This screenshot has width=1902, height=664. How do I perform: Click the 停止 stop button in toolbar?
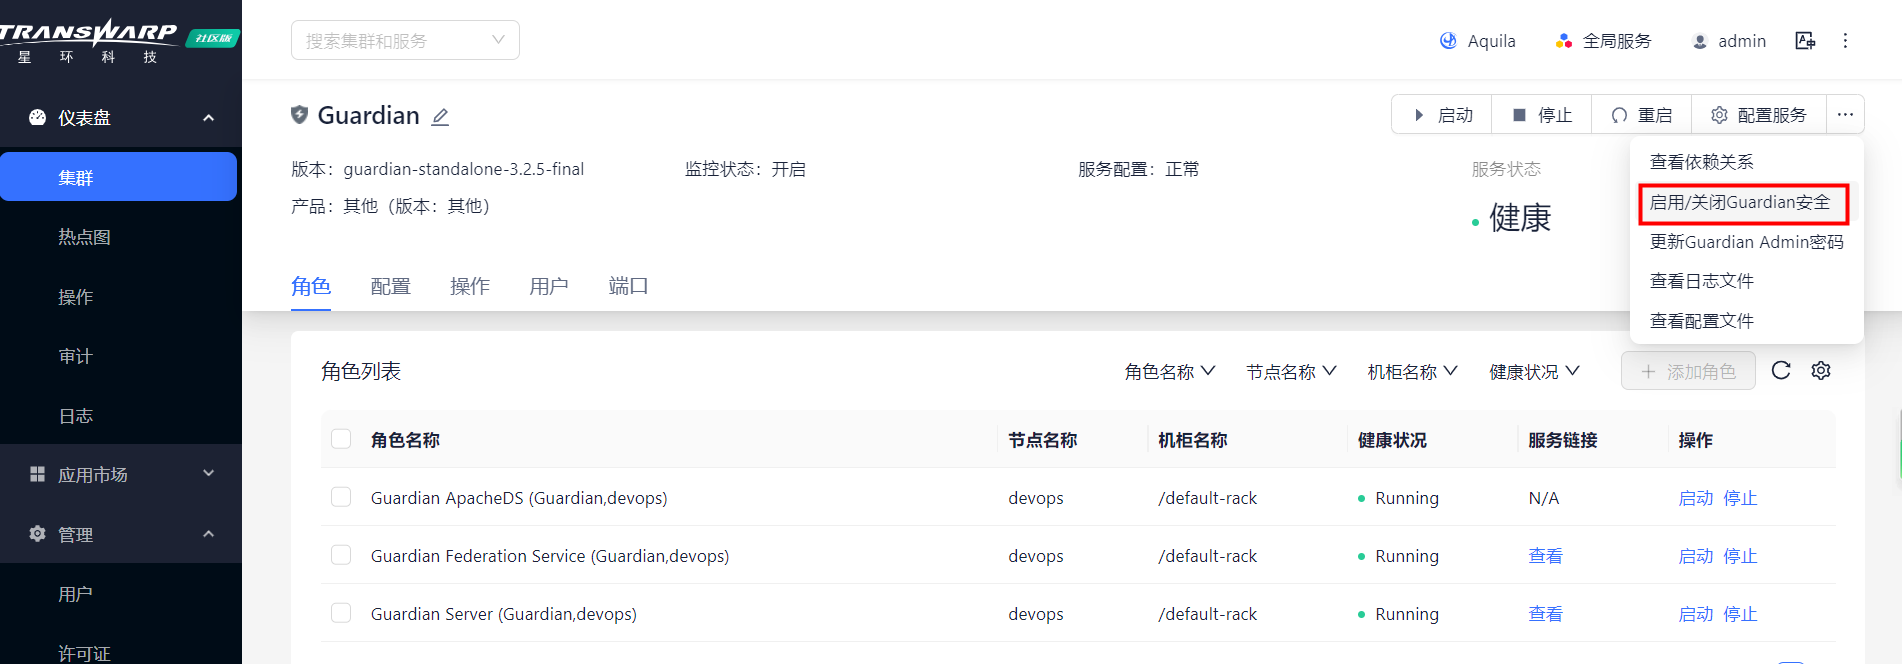[x=1541, y=115]
